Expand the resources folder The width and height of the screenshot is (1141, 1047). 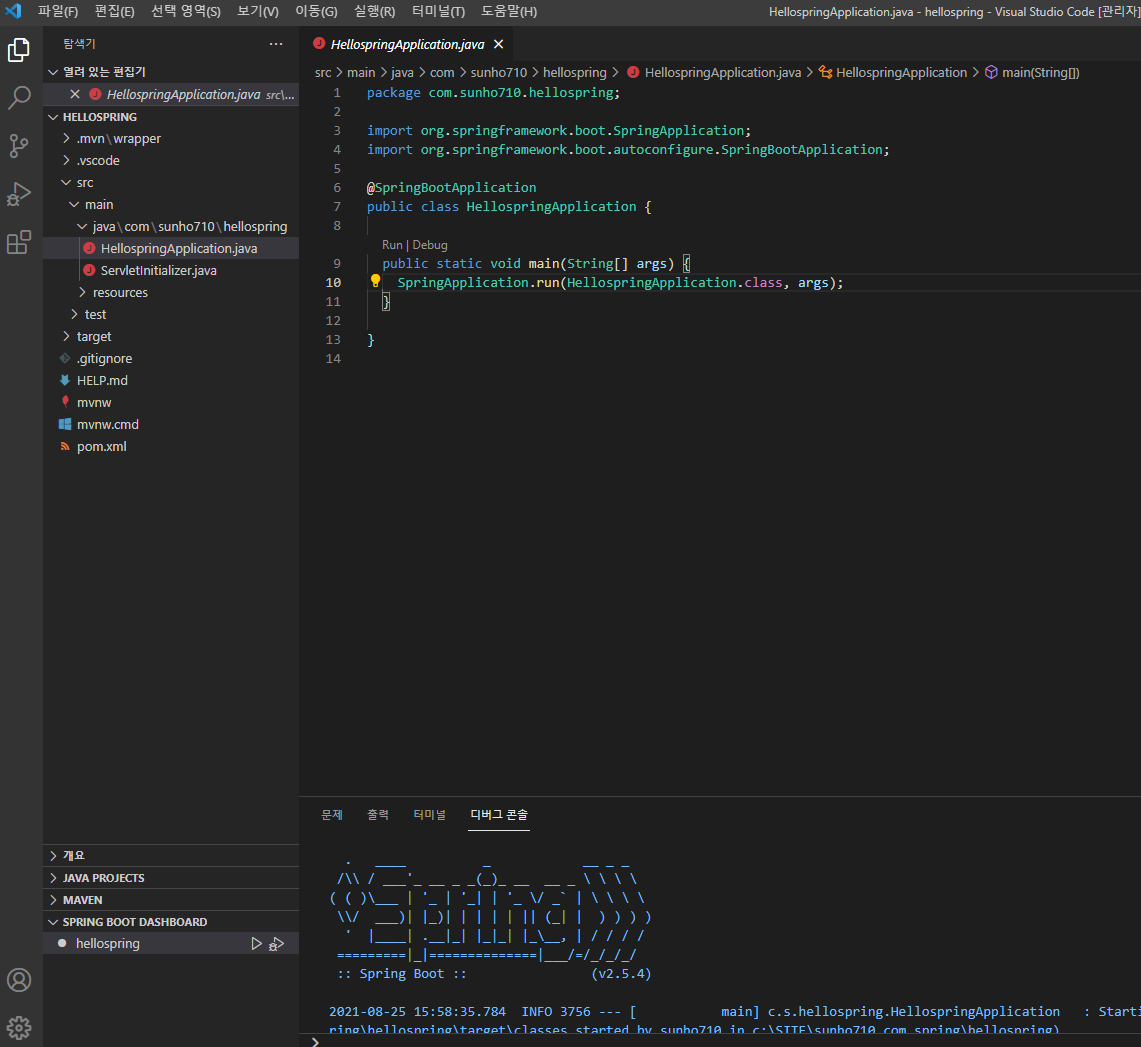coord(120,292)
